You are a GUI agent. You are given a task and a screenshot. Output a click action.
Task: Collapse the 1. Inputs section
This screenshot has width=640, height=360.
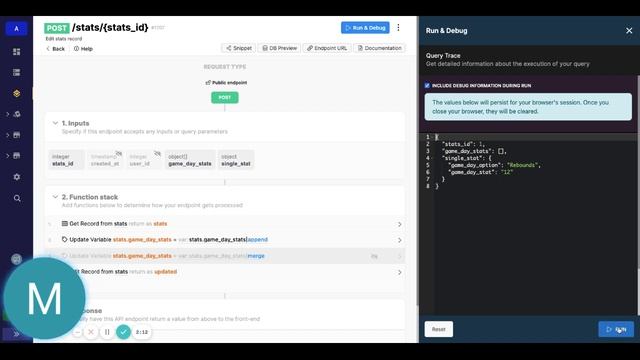(x=55, y=123)
